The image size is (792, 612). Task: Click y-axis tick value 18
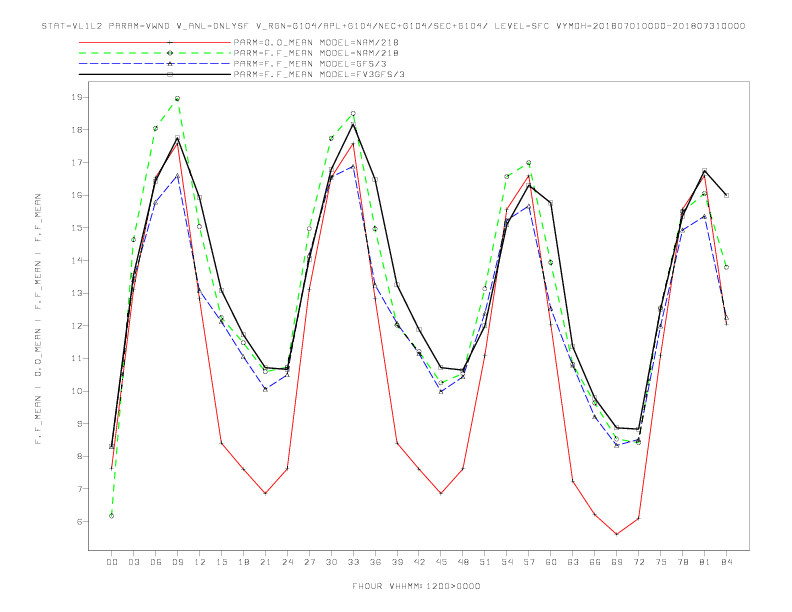point(77,130)
